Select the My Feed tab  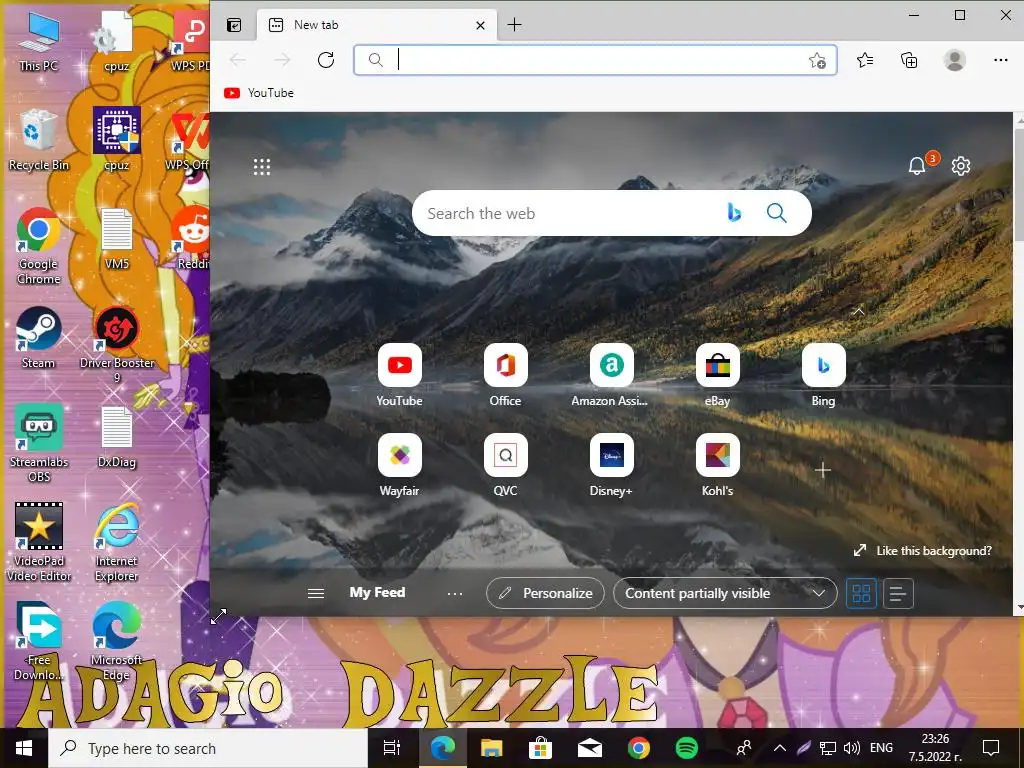[377, 592]
